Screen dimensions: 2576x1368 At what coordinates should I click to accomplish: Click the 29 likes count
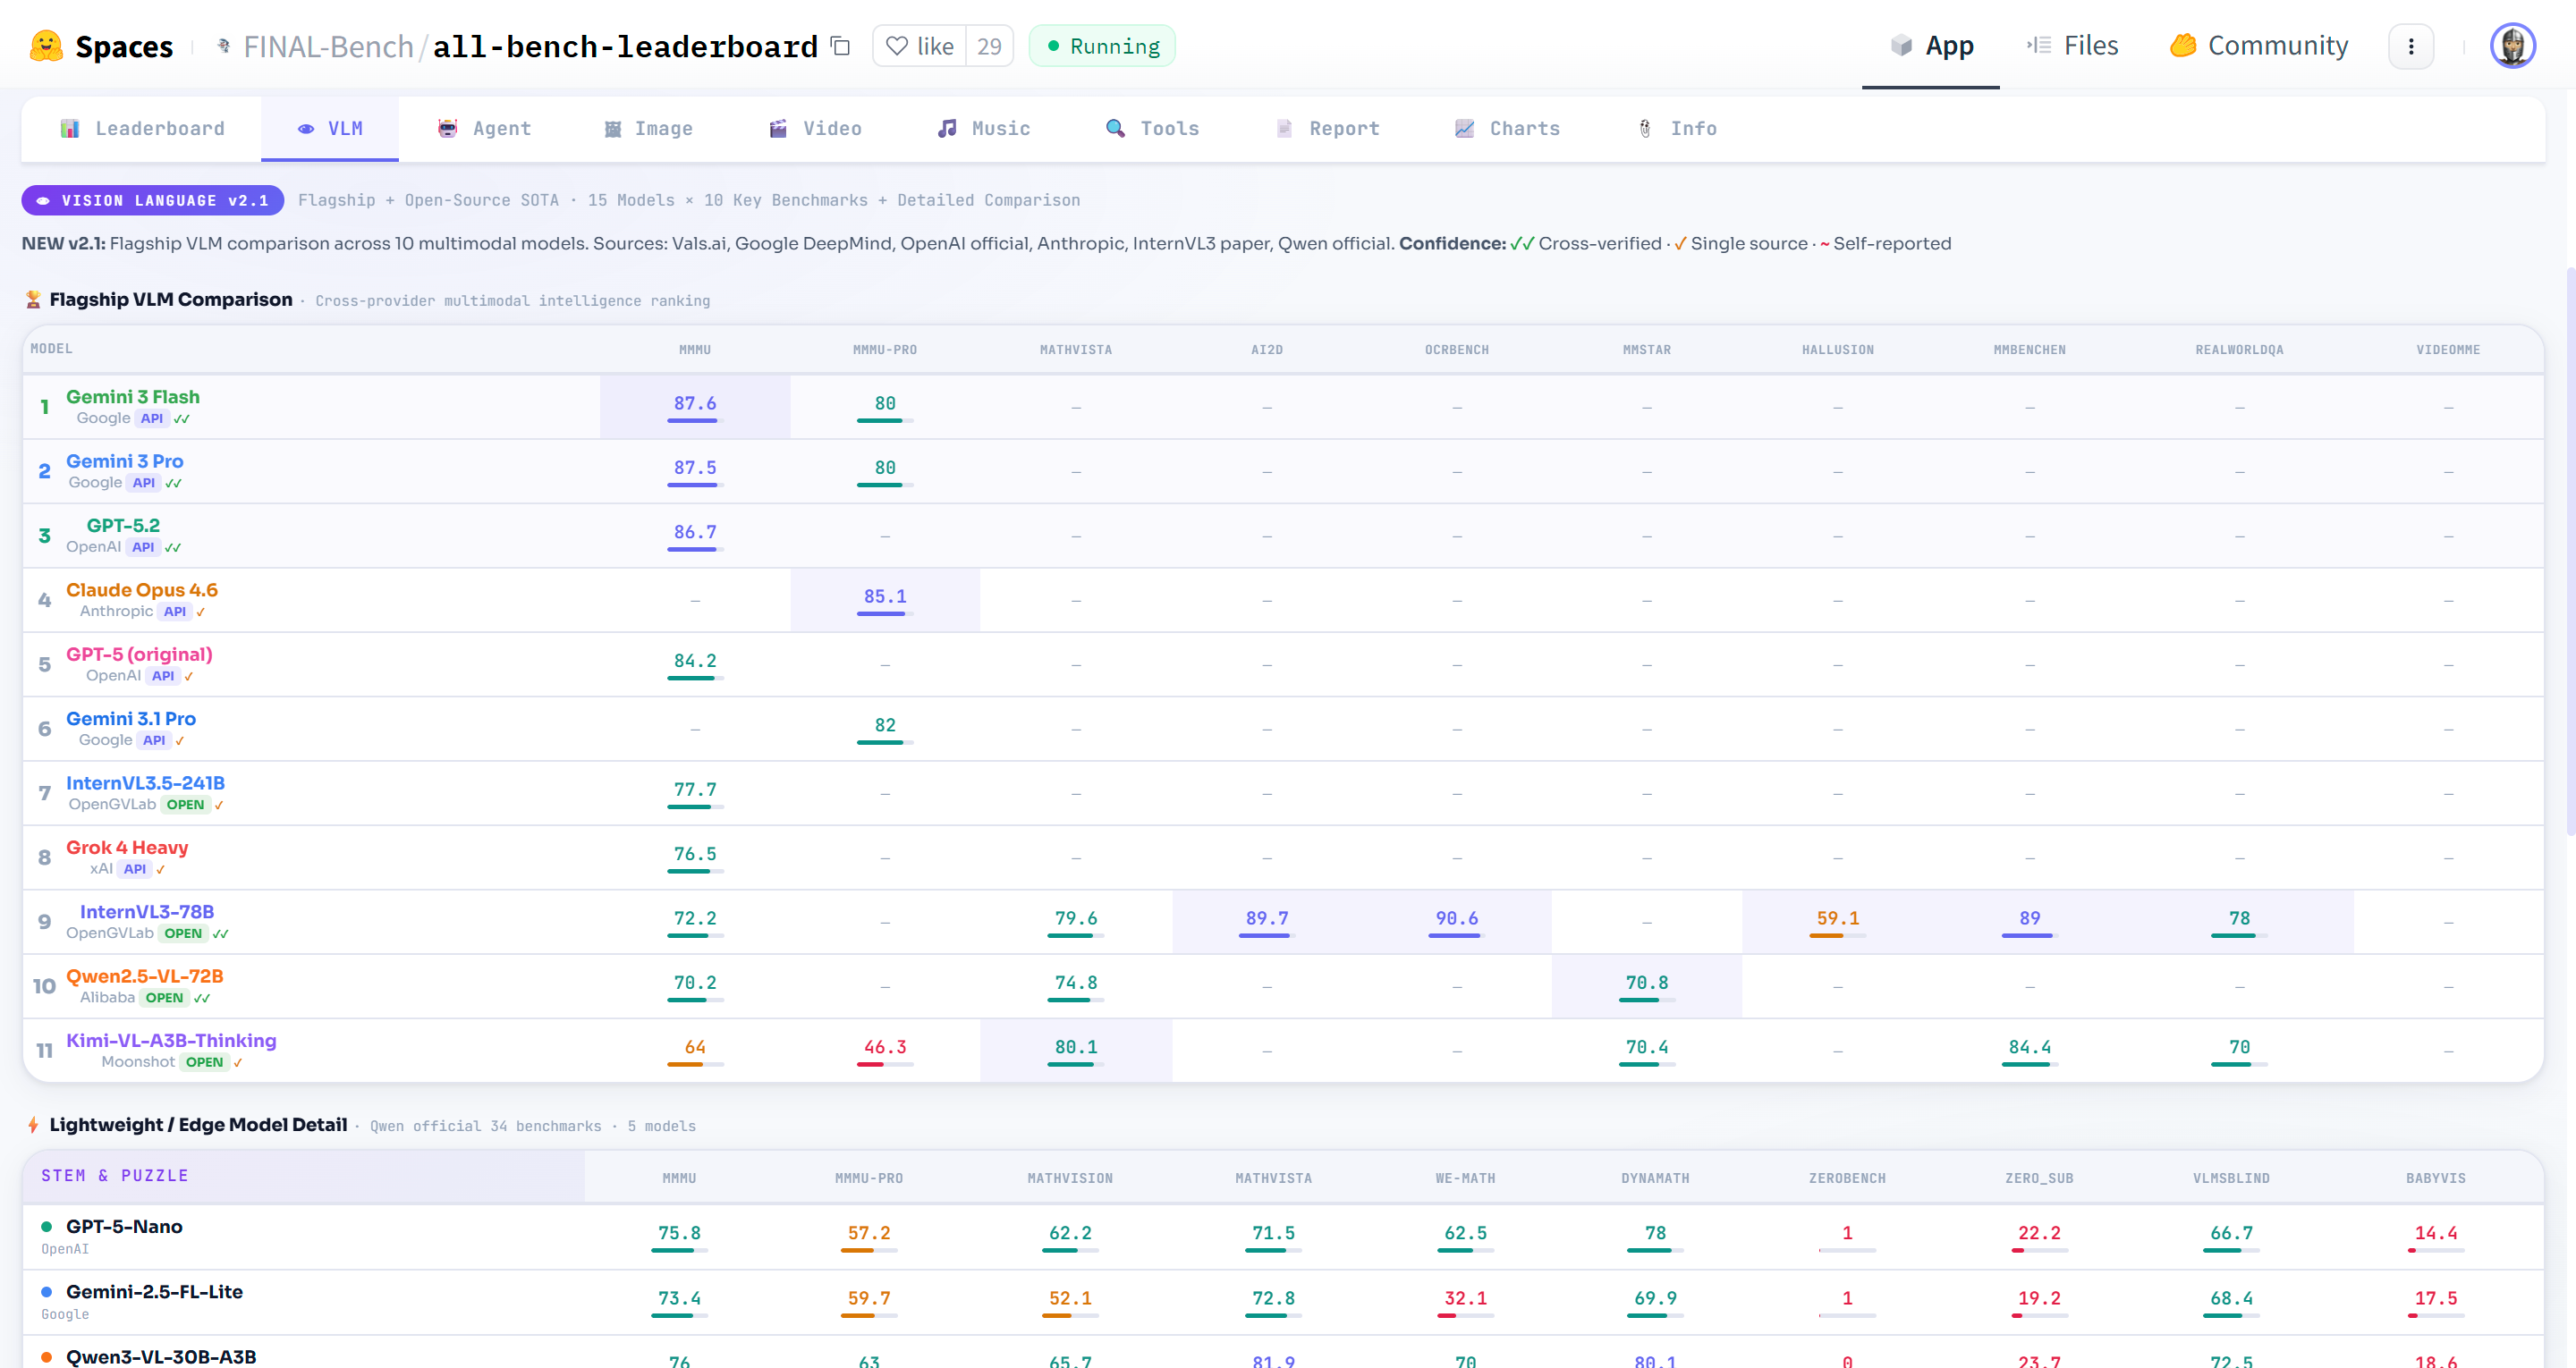989,46
